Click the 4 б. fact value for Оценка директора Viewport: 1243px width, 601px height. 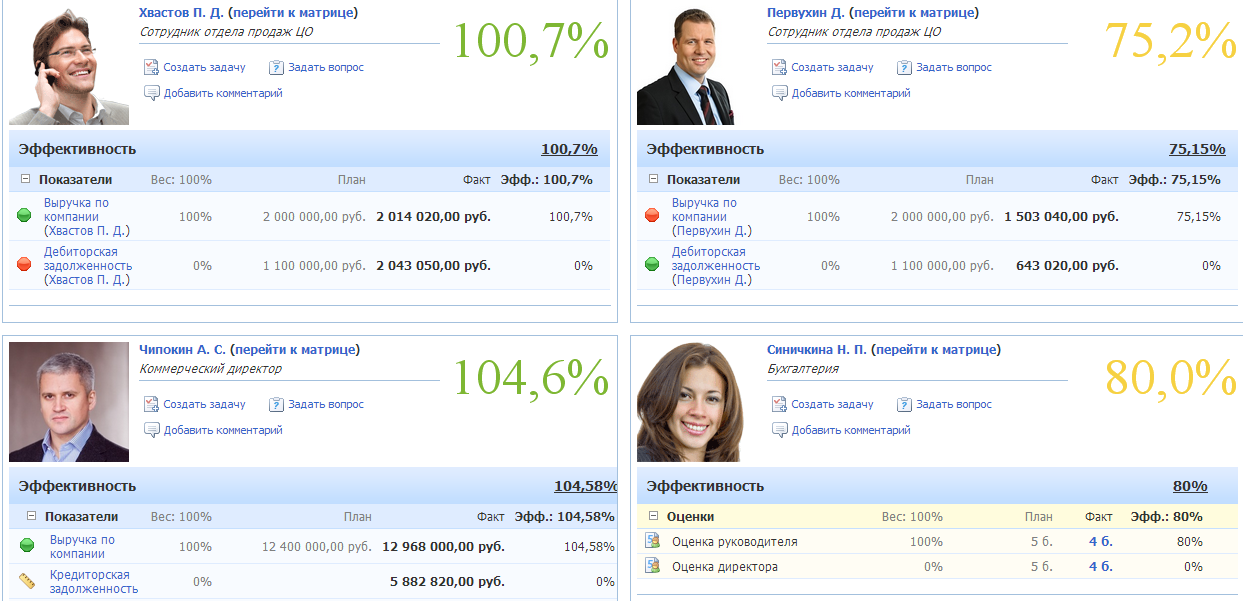pos(1100,566)
